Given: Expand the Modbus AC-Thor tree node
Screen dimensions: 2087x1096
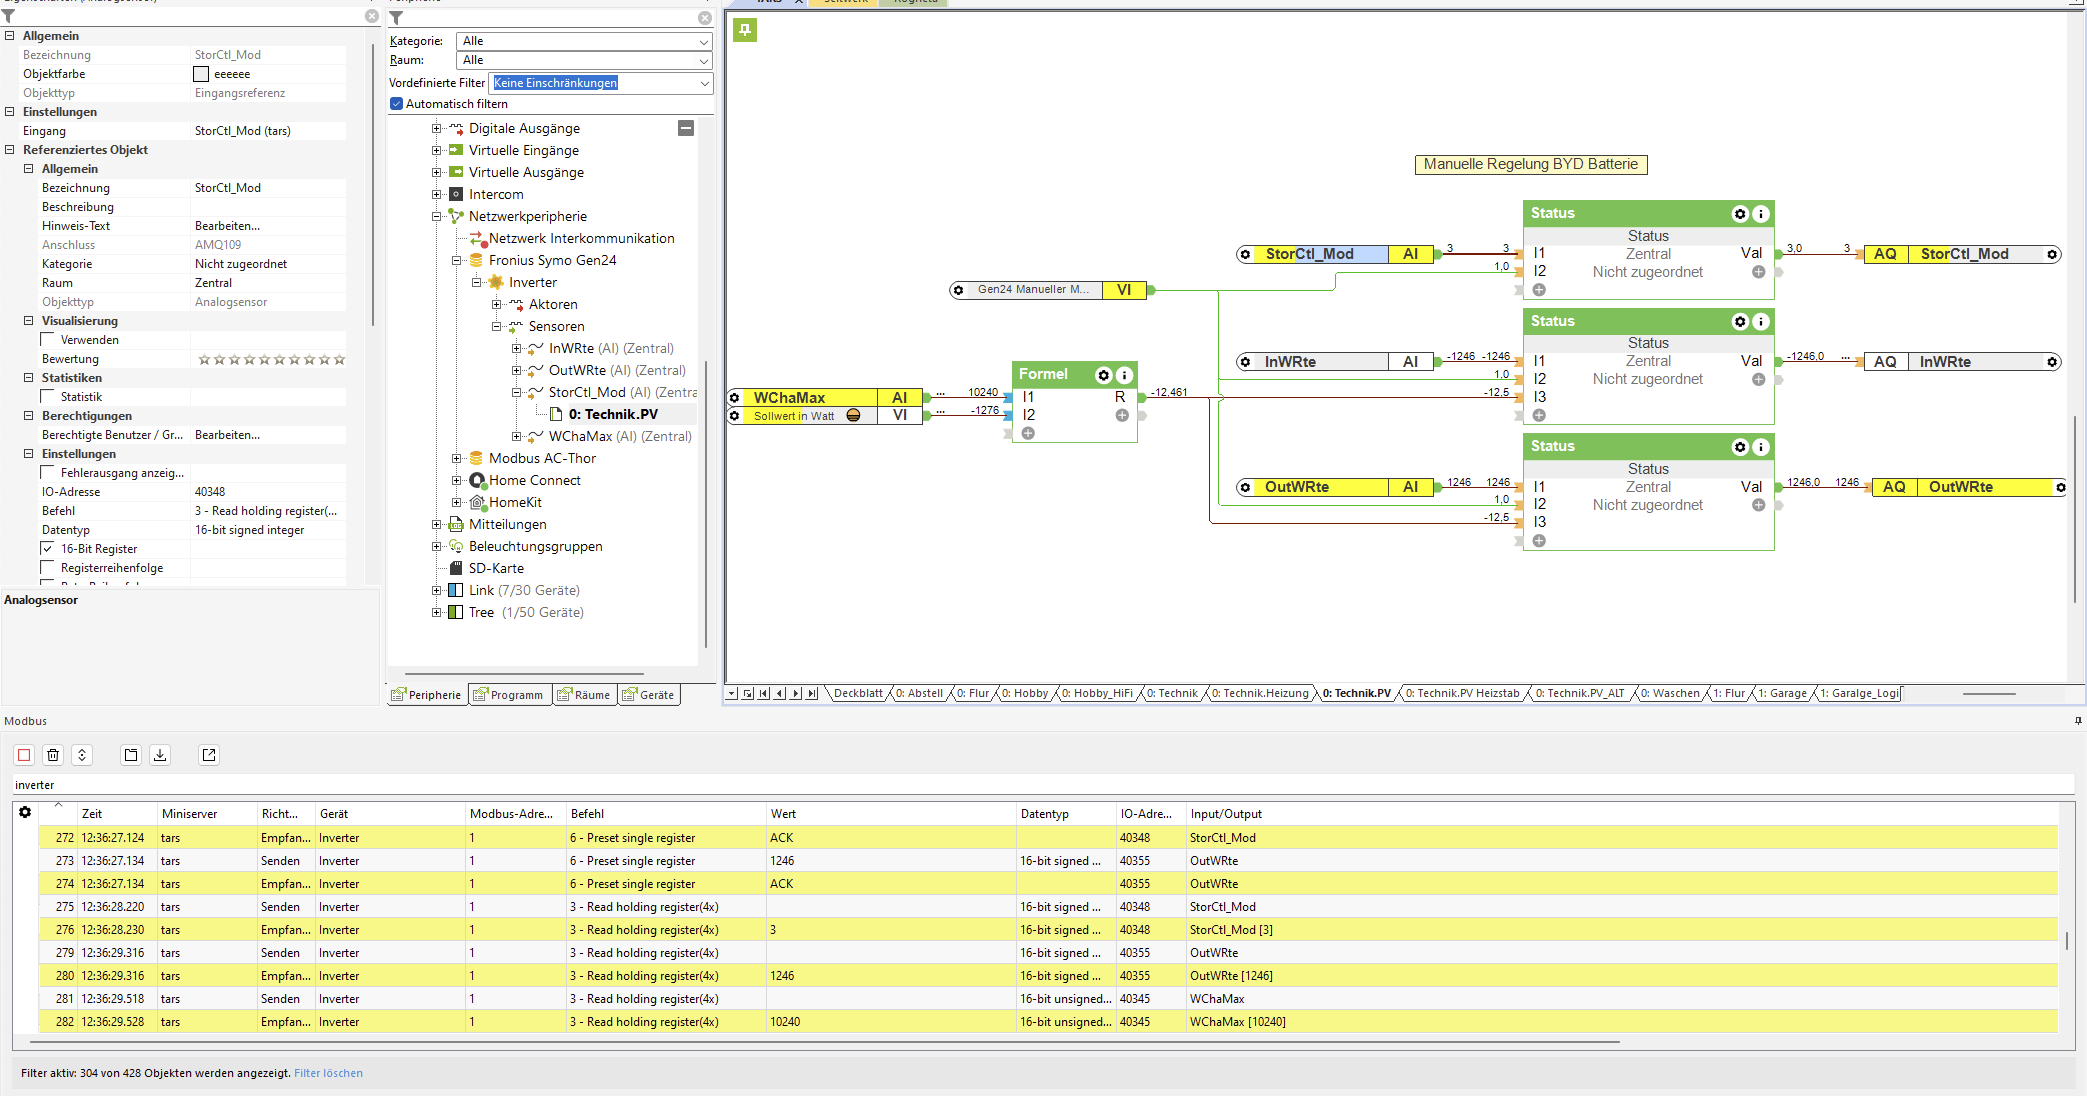Looking at the screenshot, I should coord(456,458).
